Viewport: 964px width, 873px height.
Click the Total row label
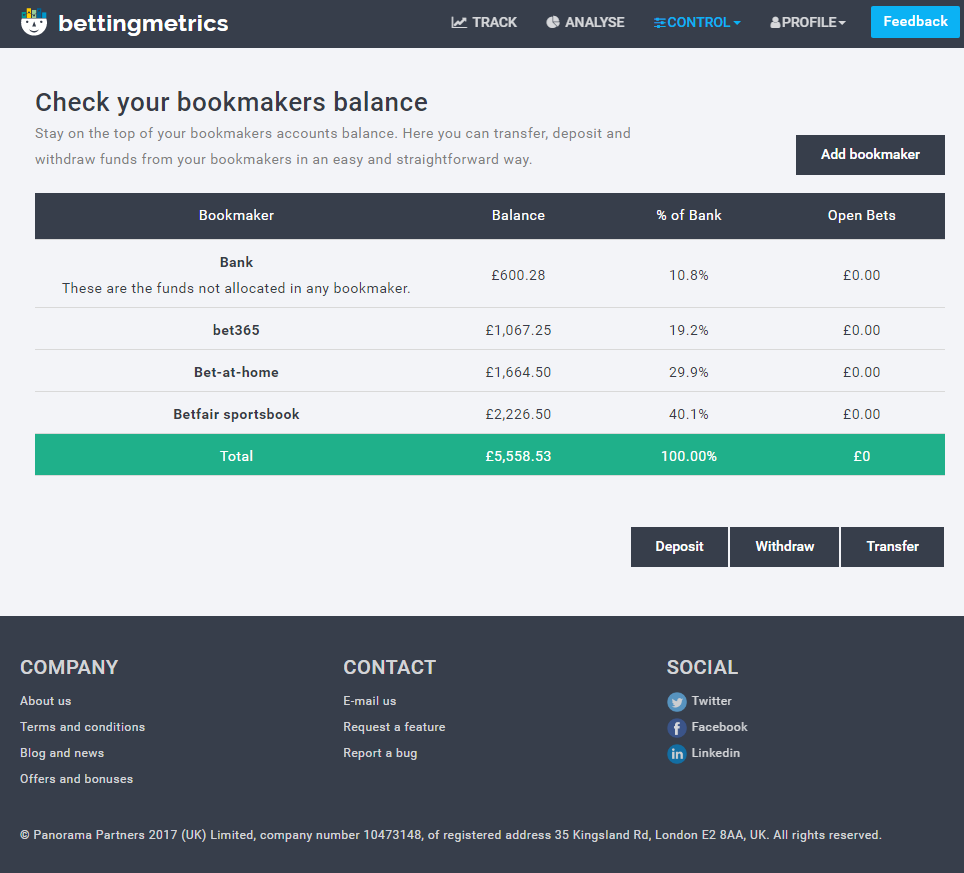click(236, 456)
